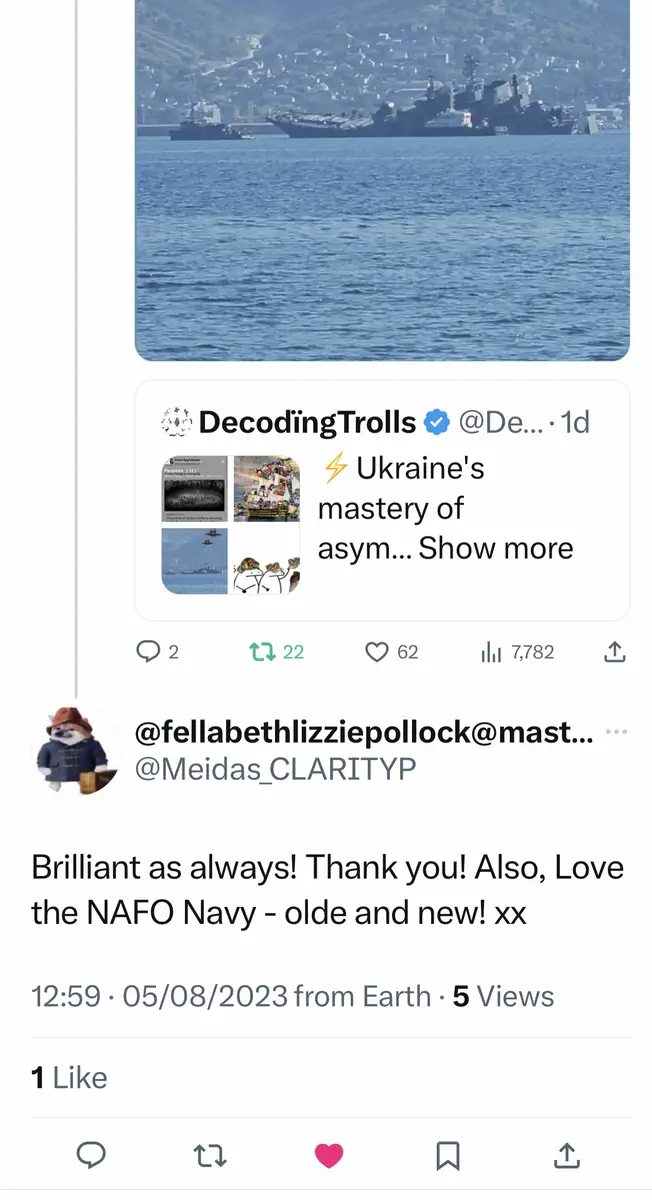Open the three-dot more options menu
The height and width of the screenshot is (1200, 652).
(617, 733)
